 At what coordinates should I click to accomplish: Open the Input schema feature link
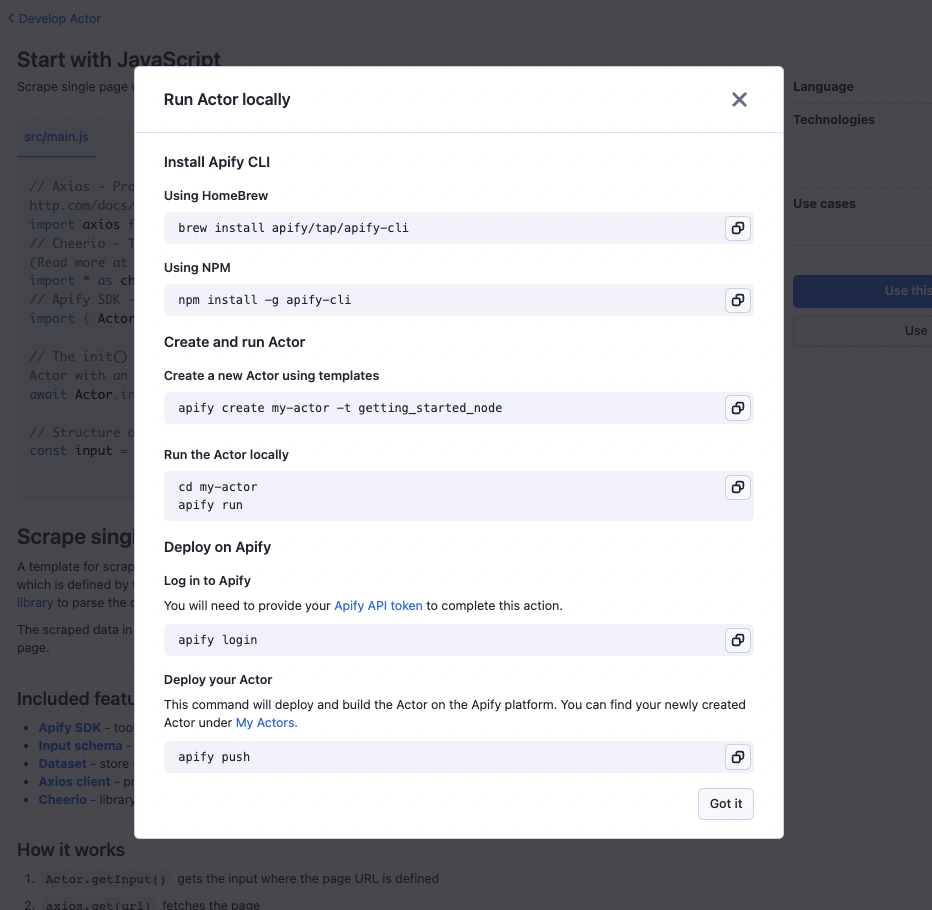click(x=80, y=745)
